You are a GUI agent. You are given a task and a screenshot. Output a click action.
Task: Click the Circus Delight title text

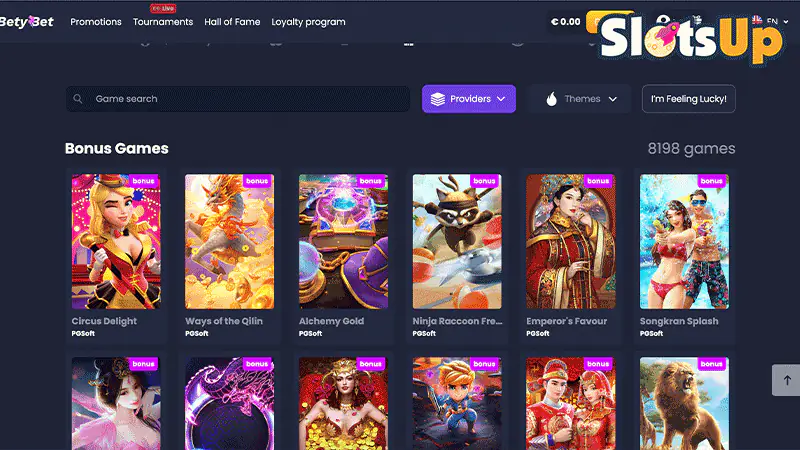(104, 321)
